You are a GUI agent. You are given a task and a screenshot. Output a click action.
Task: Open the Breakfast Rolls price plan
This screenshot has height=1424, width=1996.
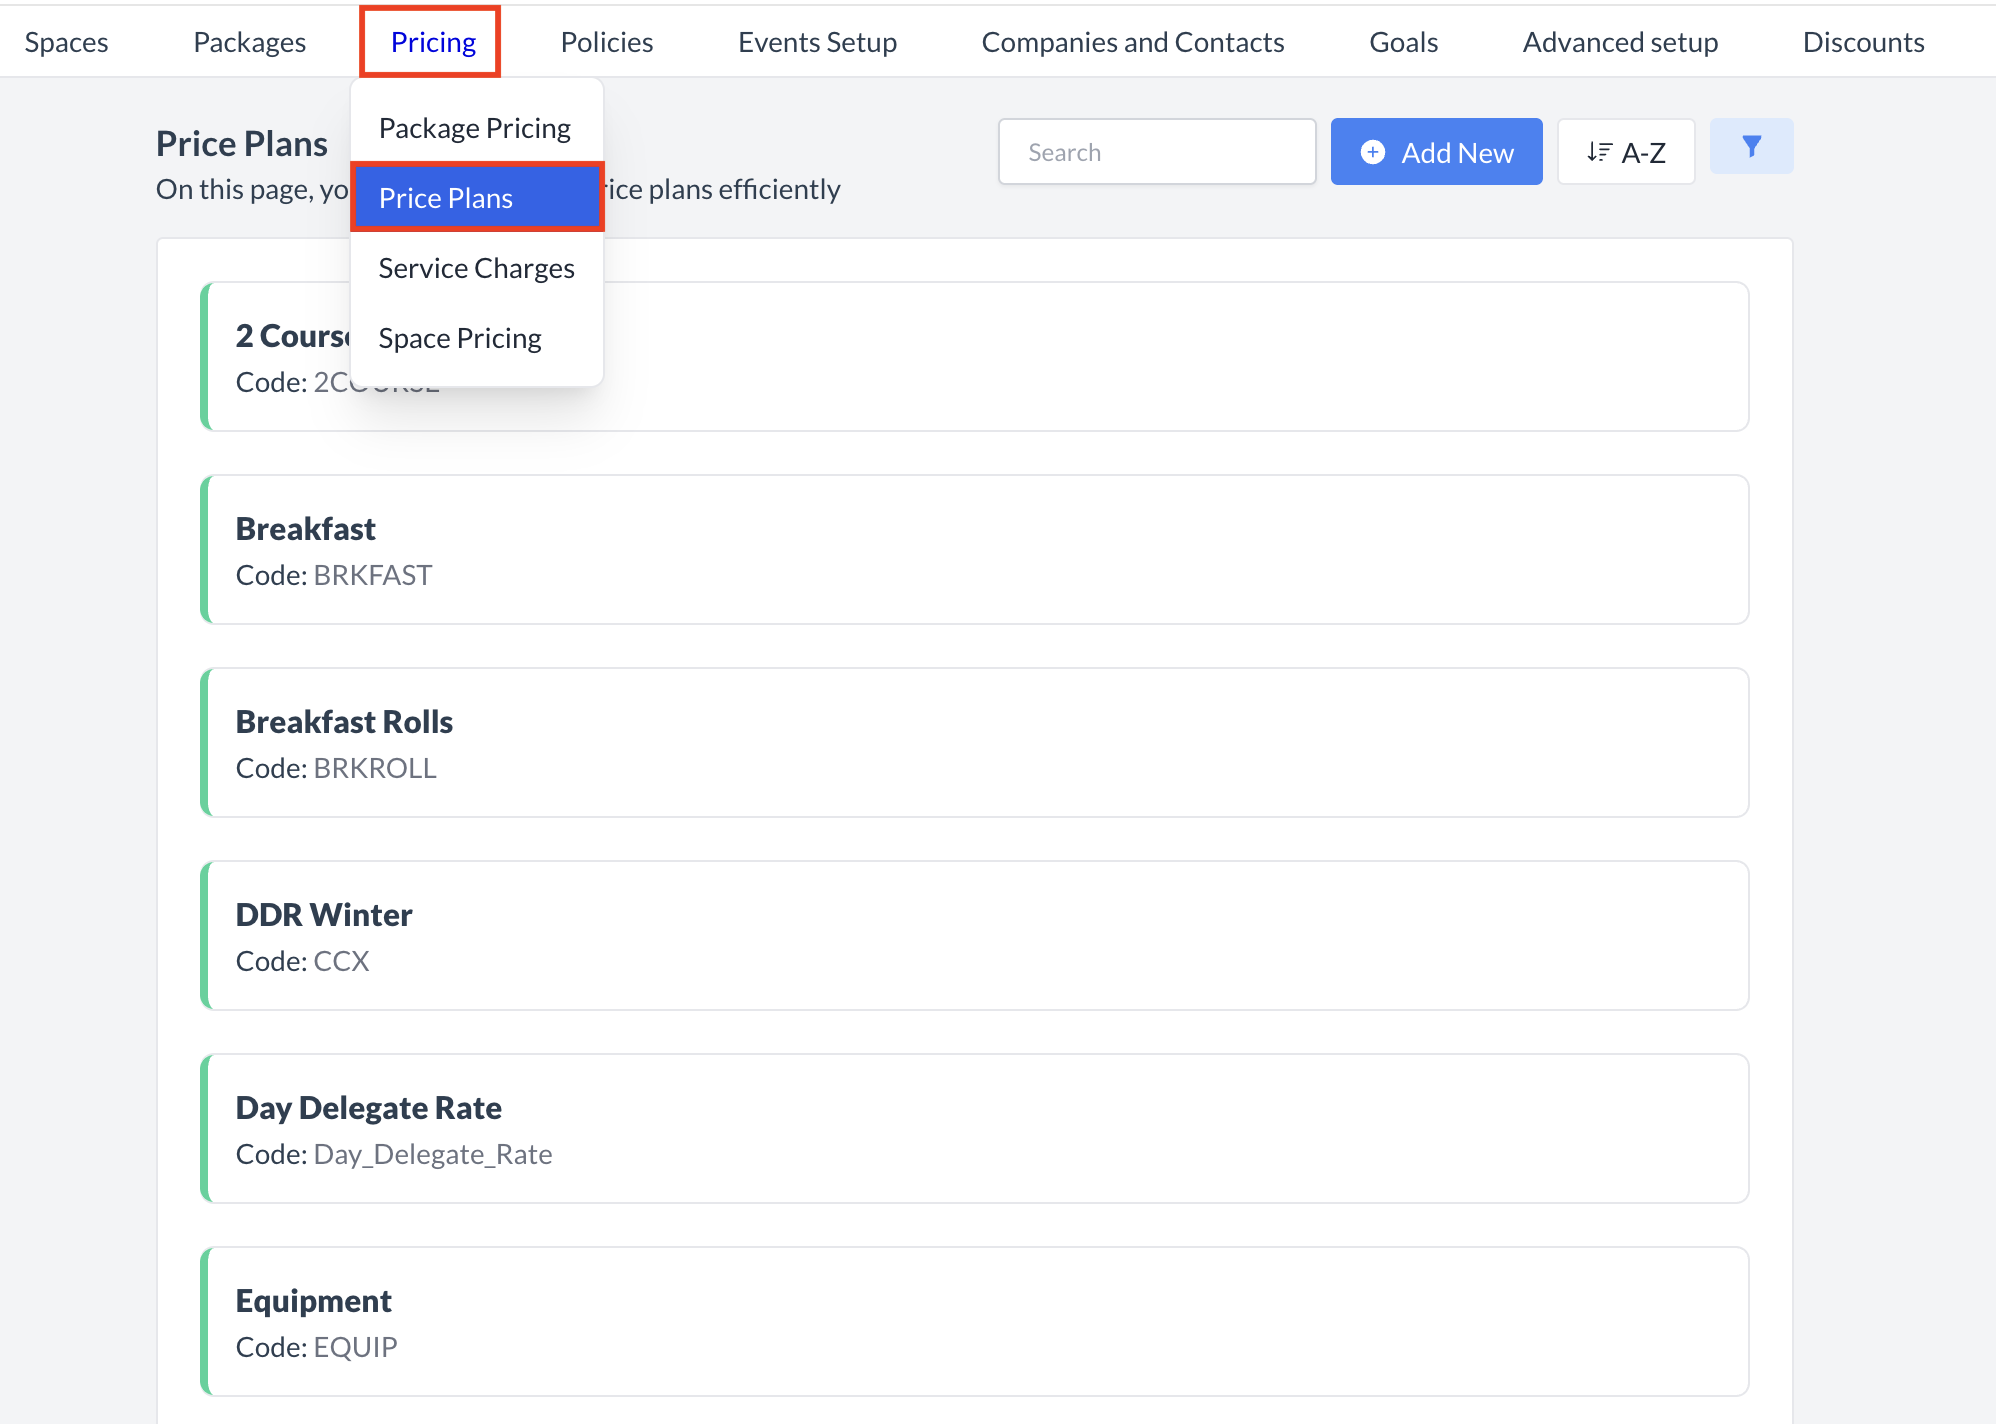pyautogui.click(x=974, y=743)
